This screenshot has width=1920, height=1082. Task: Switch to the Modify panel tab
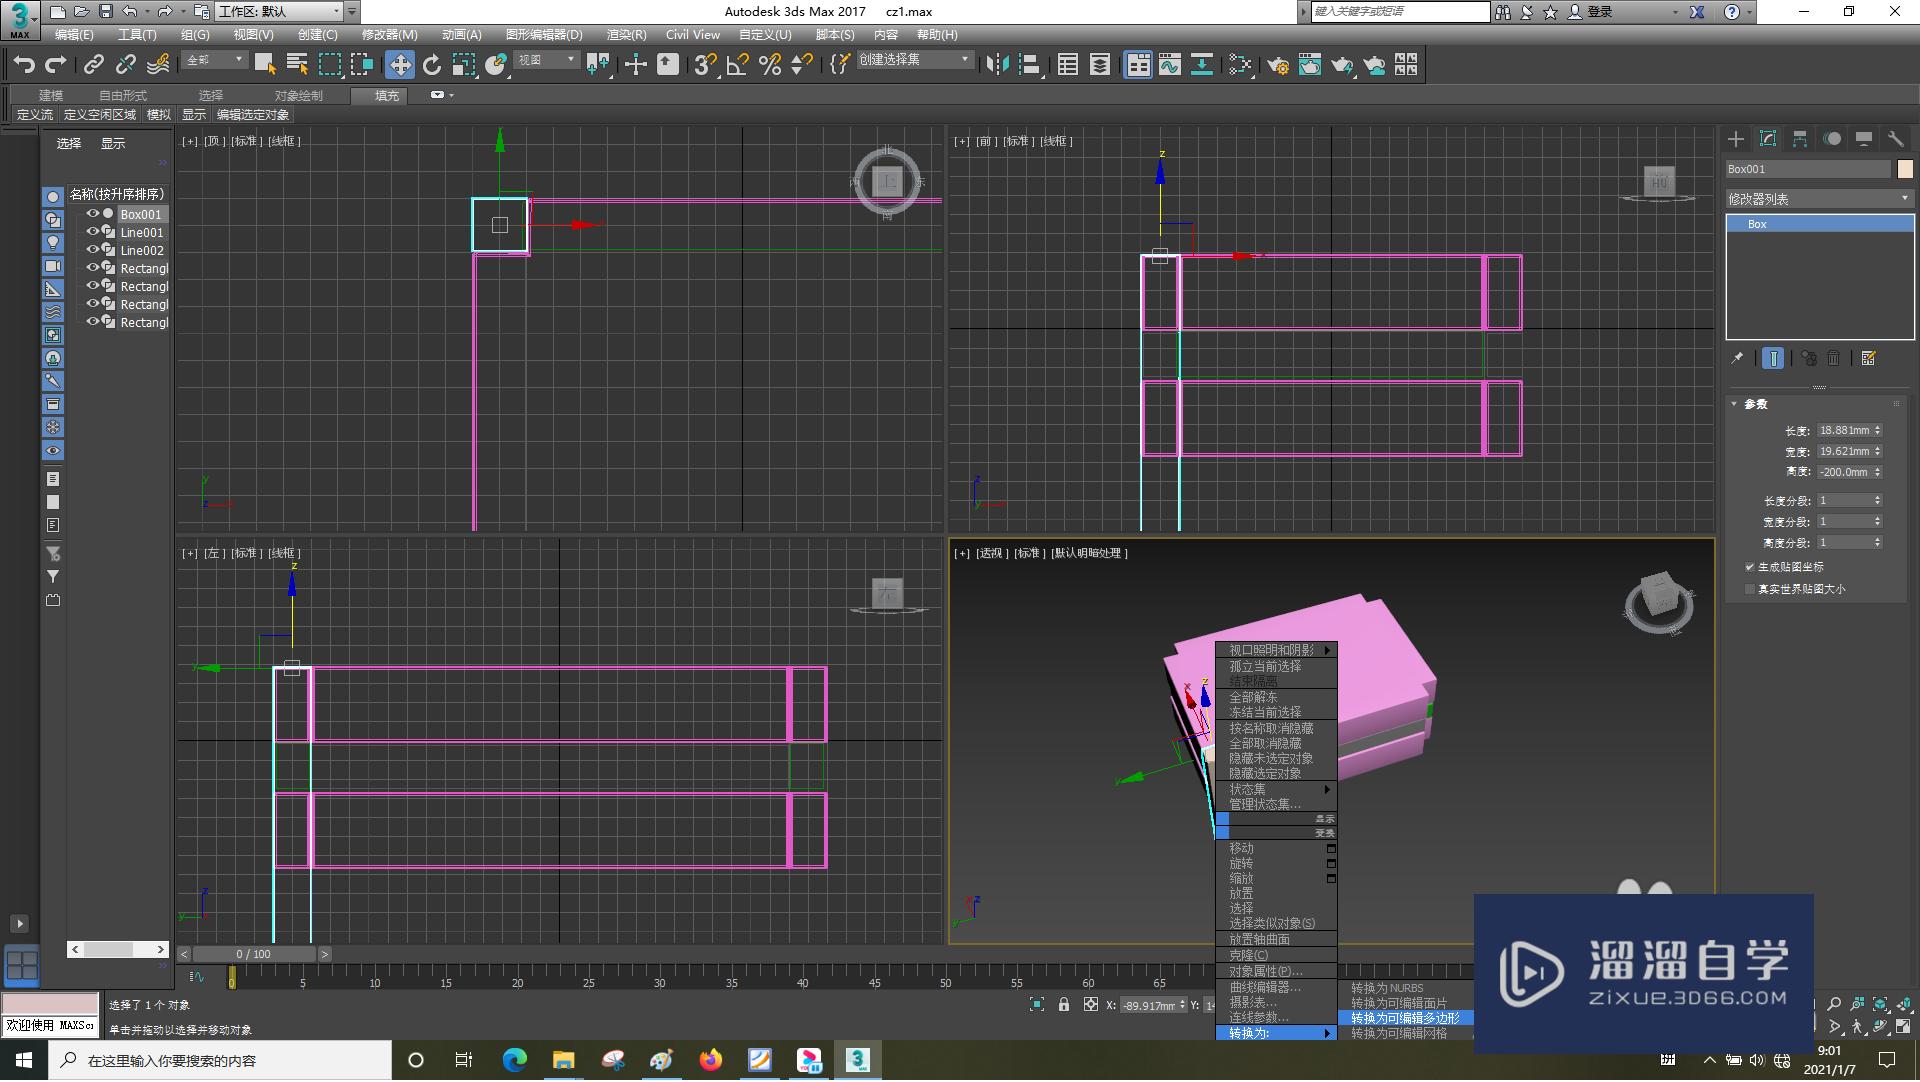pyautogui.click(x=1768, y=139)
